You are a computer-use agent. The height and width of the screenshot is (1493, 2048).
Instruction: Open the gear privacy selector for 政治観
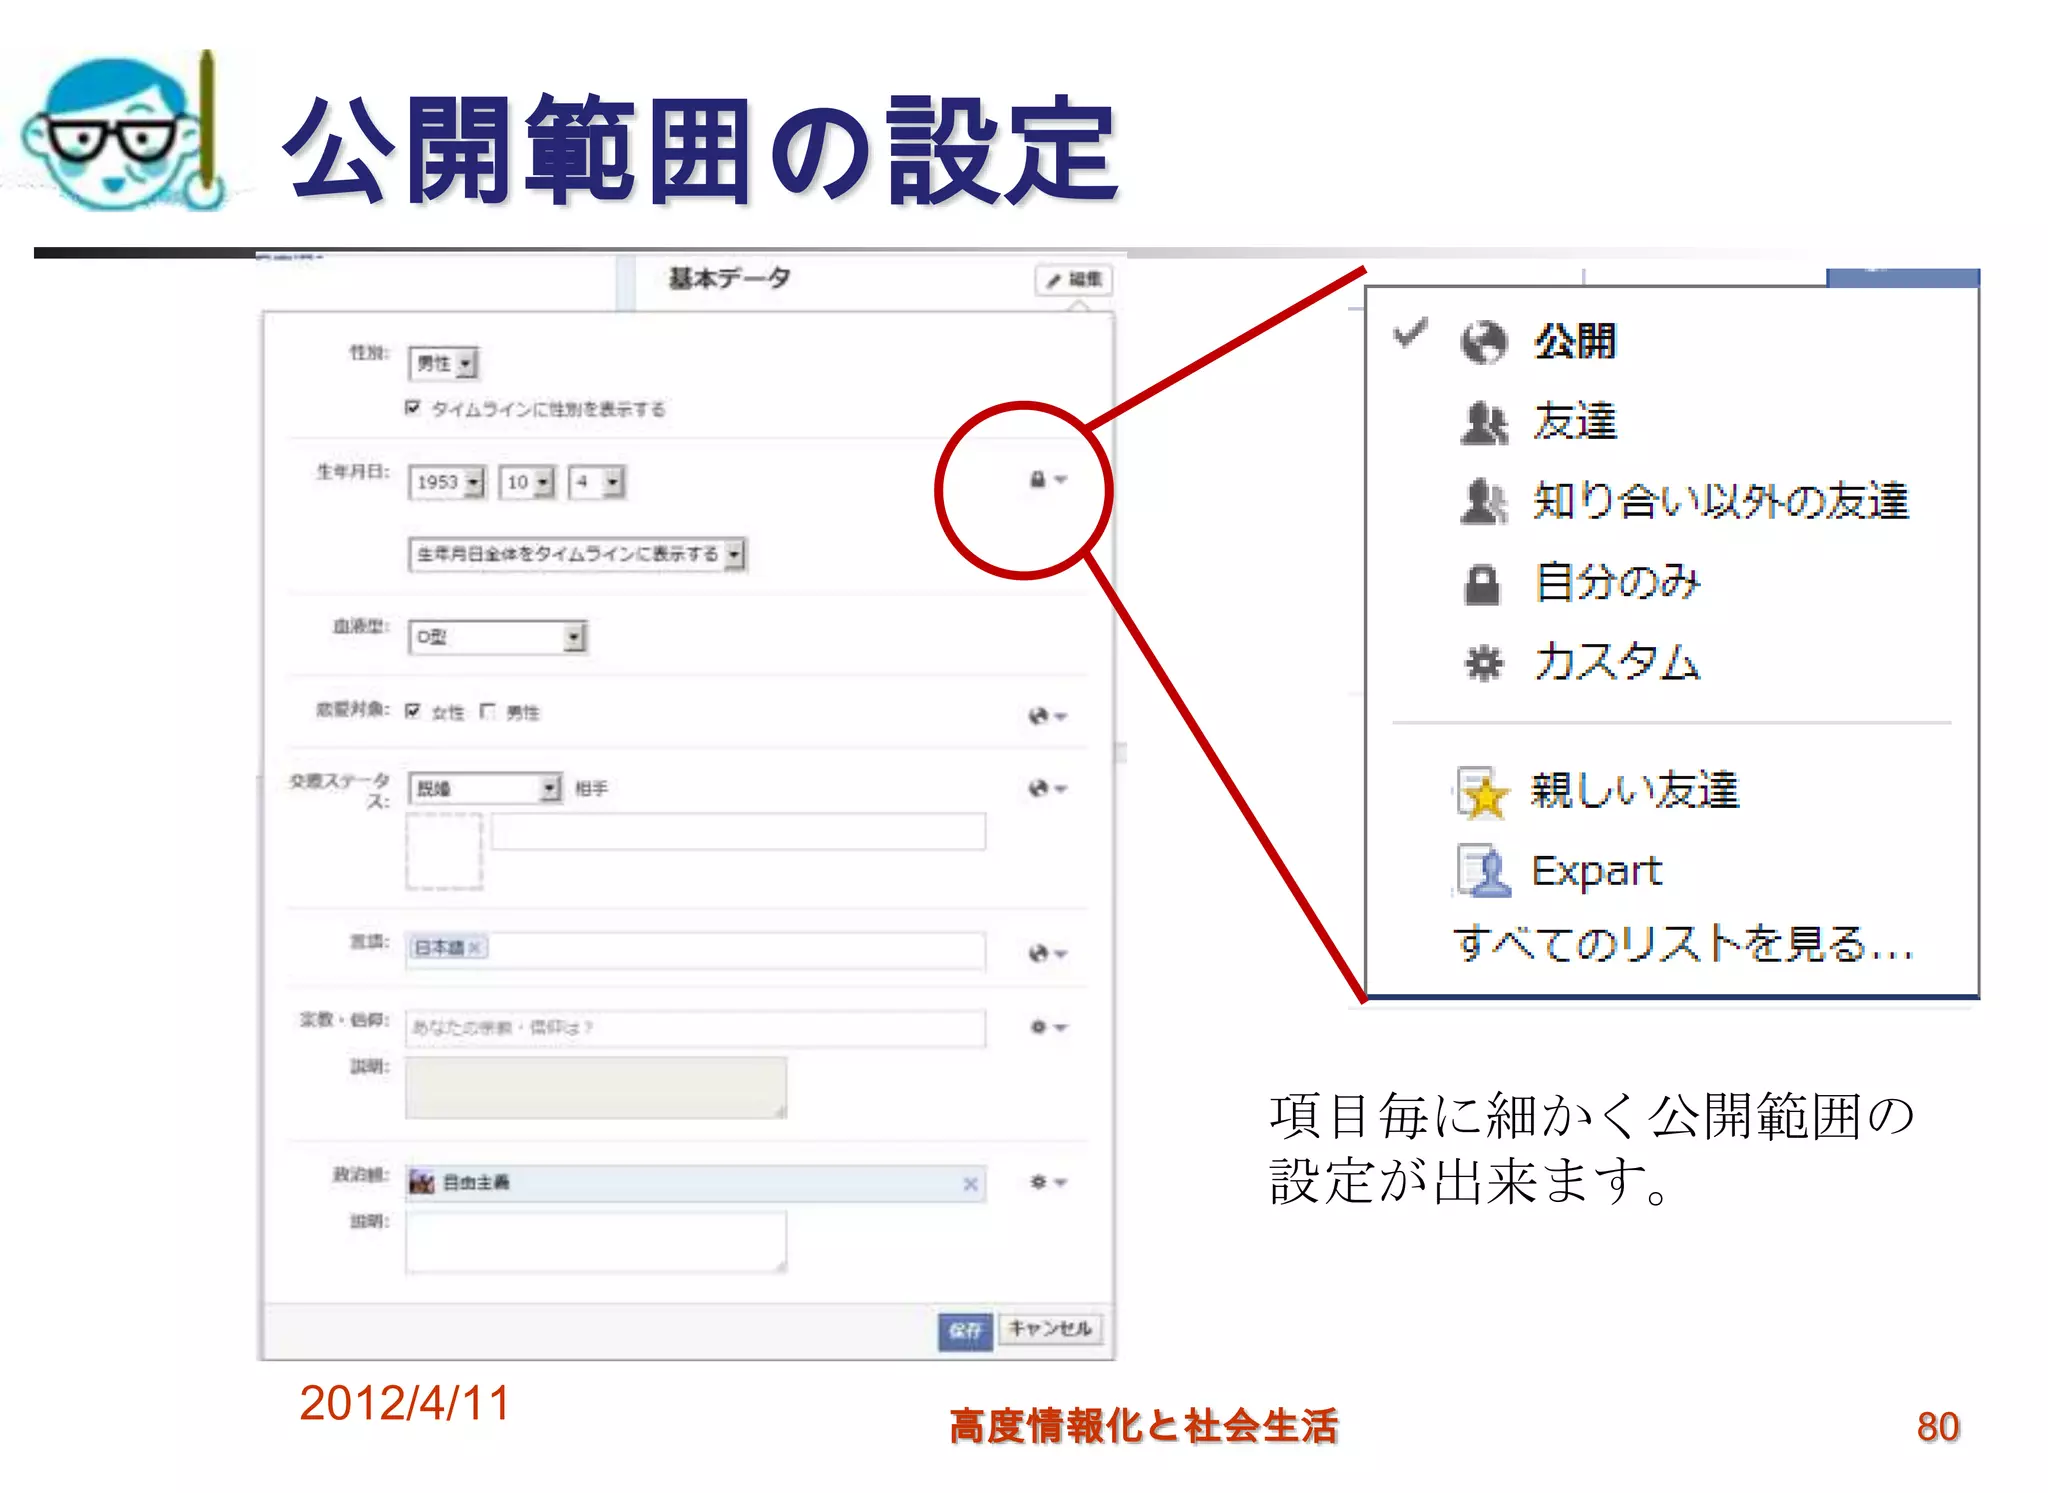1049,1182
